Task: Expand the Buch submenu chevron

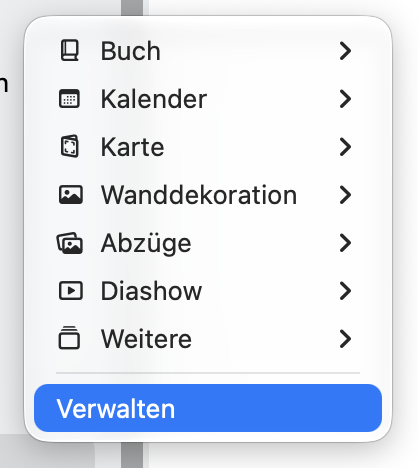Action: coord(345,51)
